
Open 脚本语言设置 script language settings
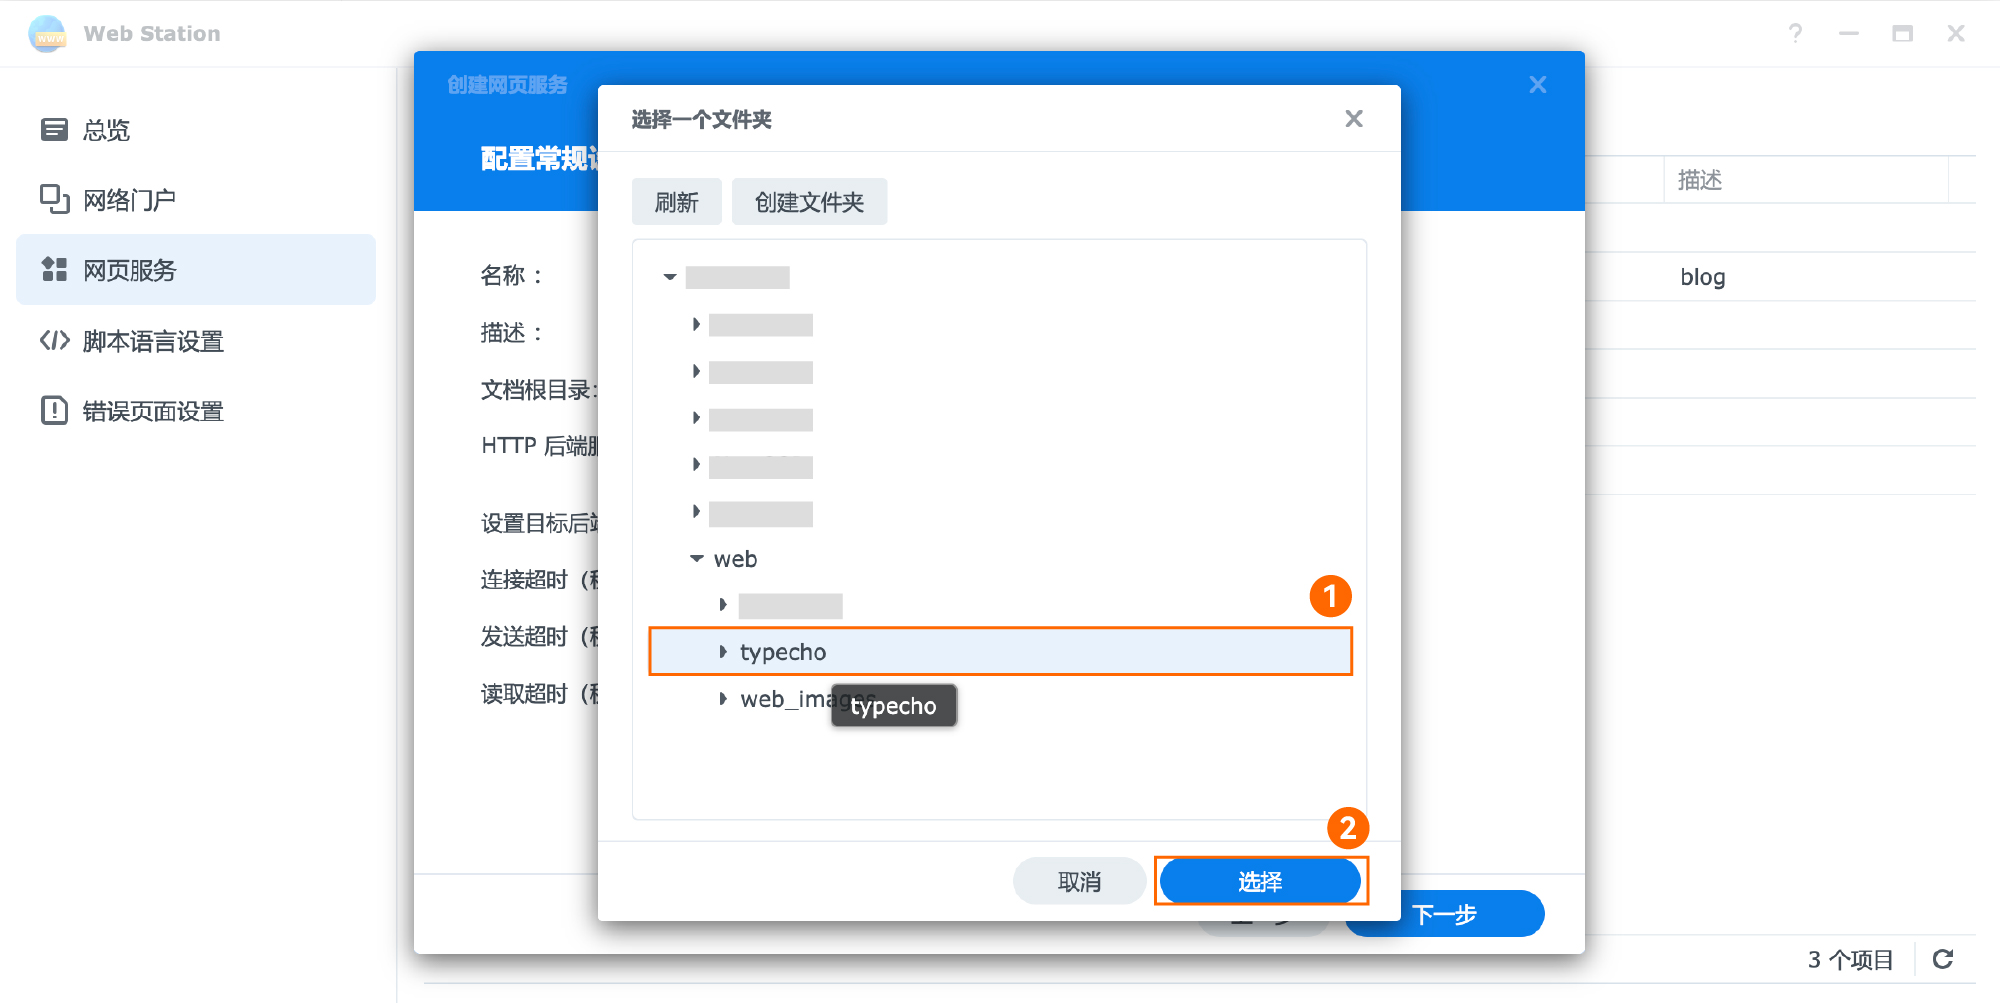[152, 341]
